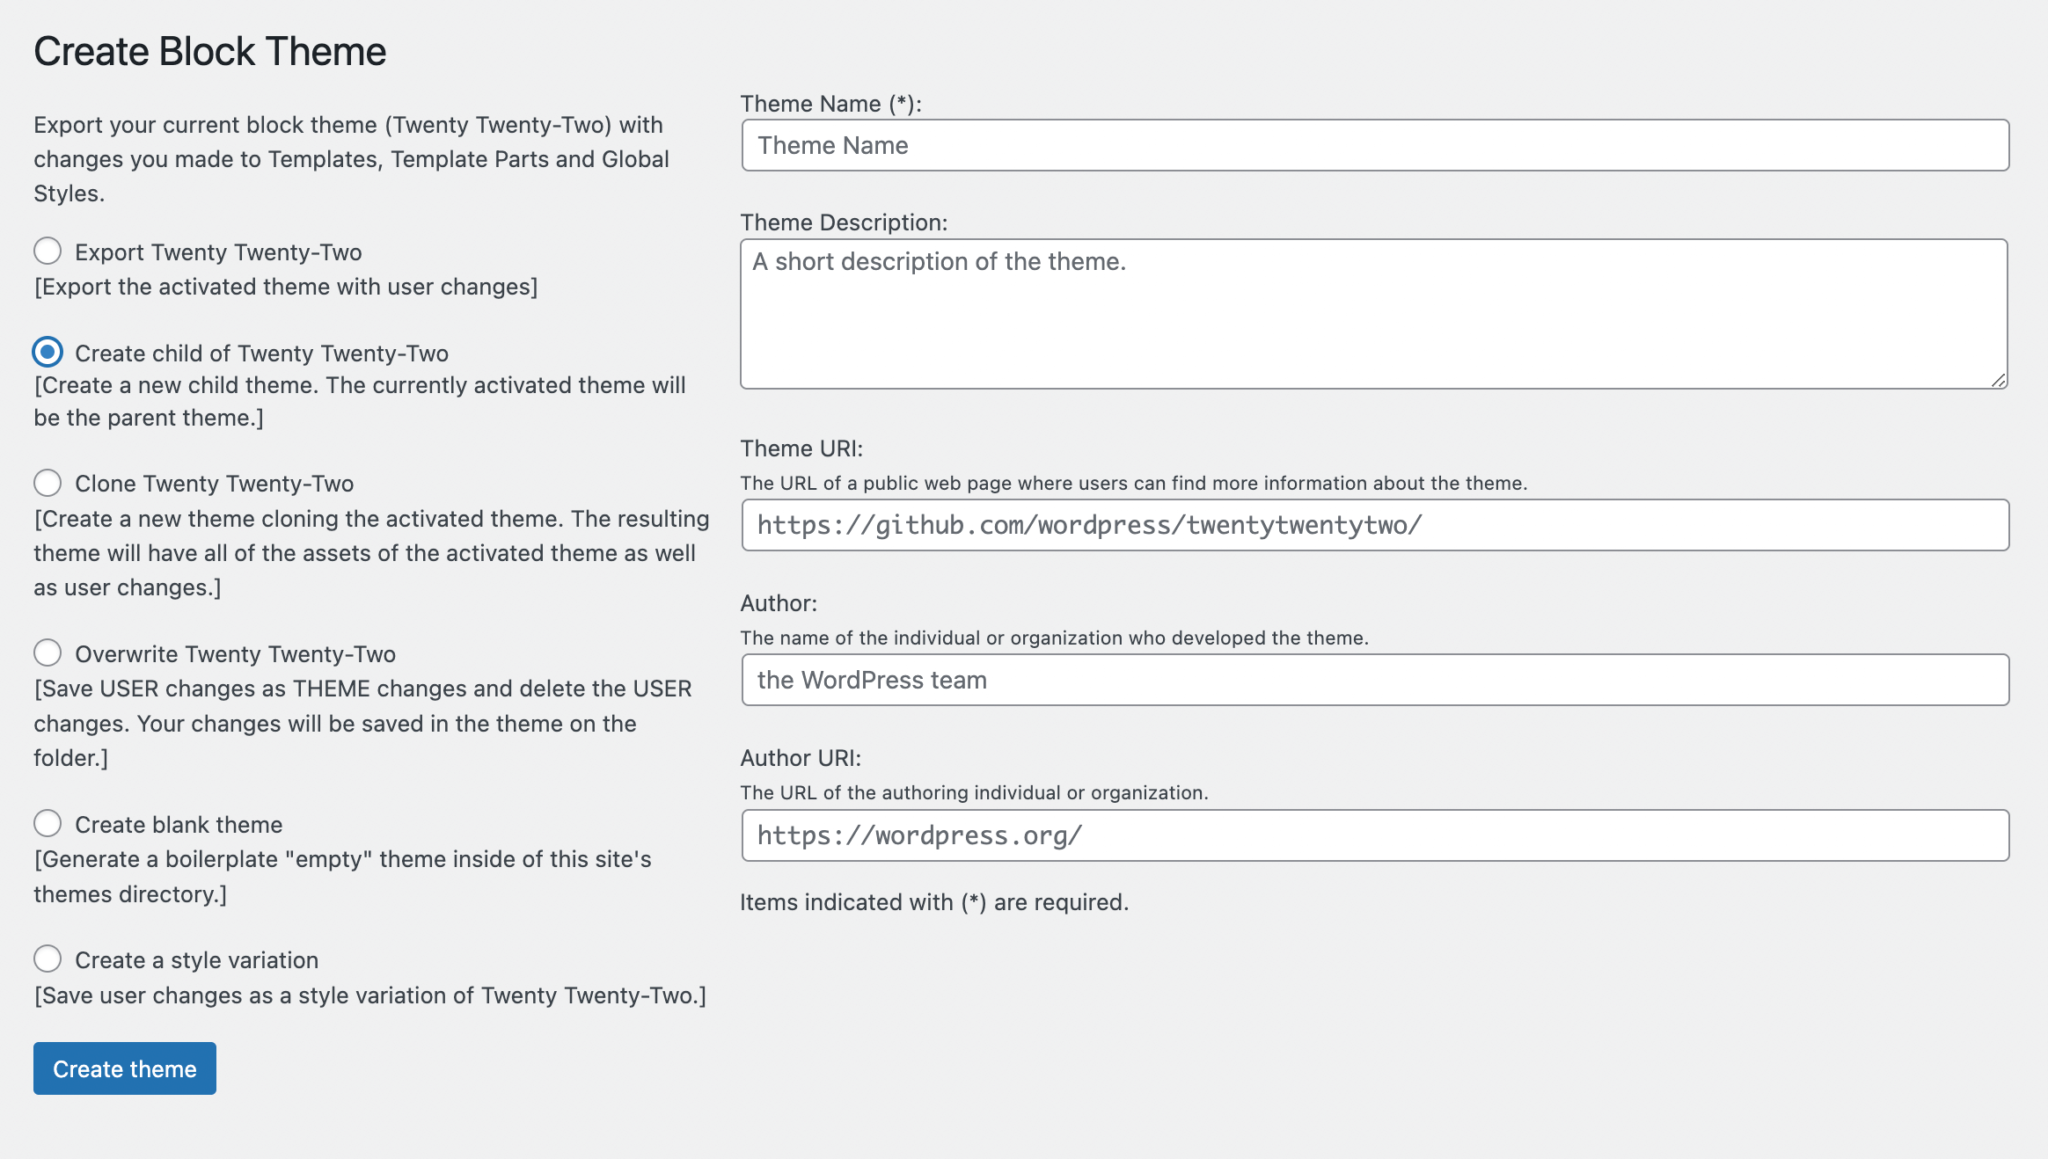This screenshot has width=2048, height=1159.
Task: Click inside the Theme Description textarea
Action: click(1374, 314)
